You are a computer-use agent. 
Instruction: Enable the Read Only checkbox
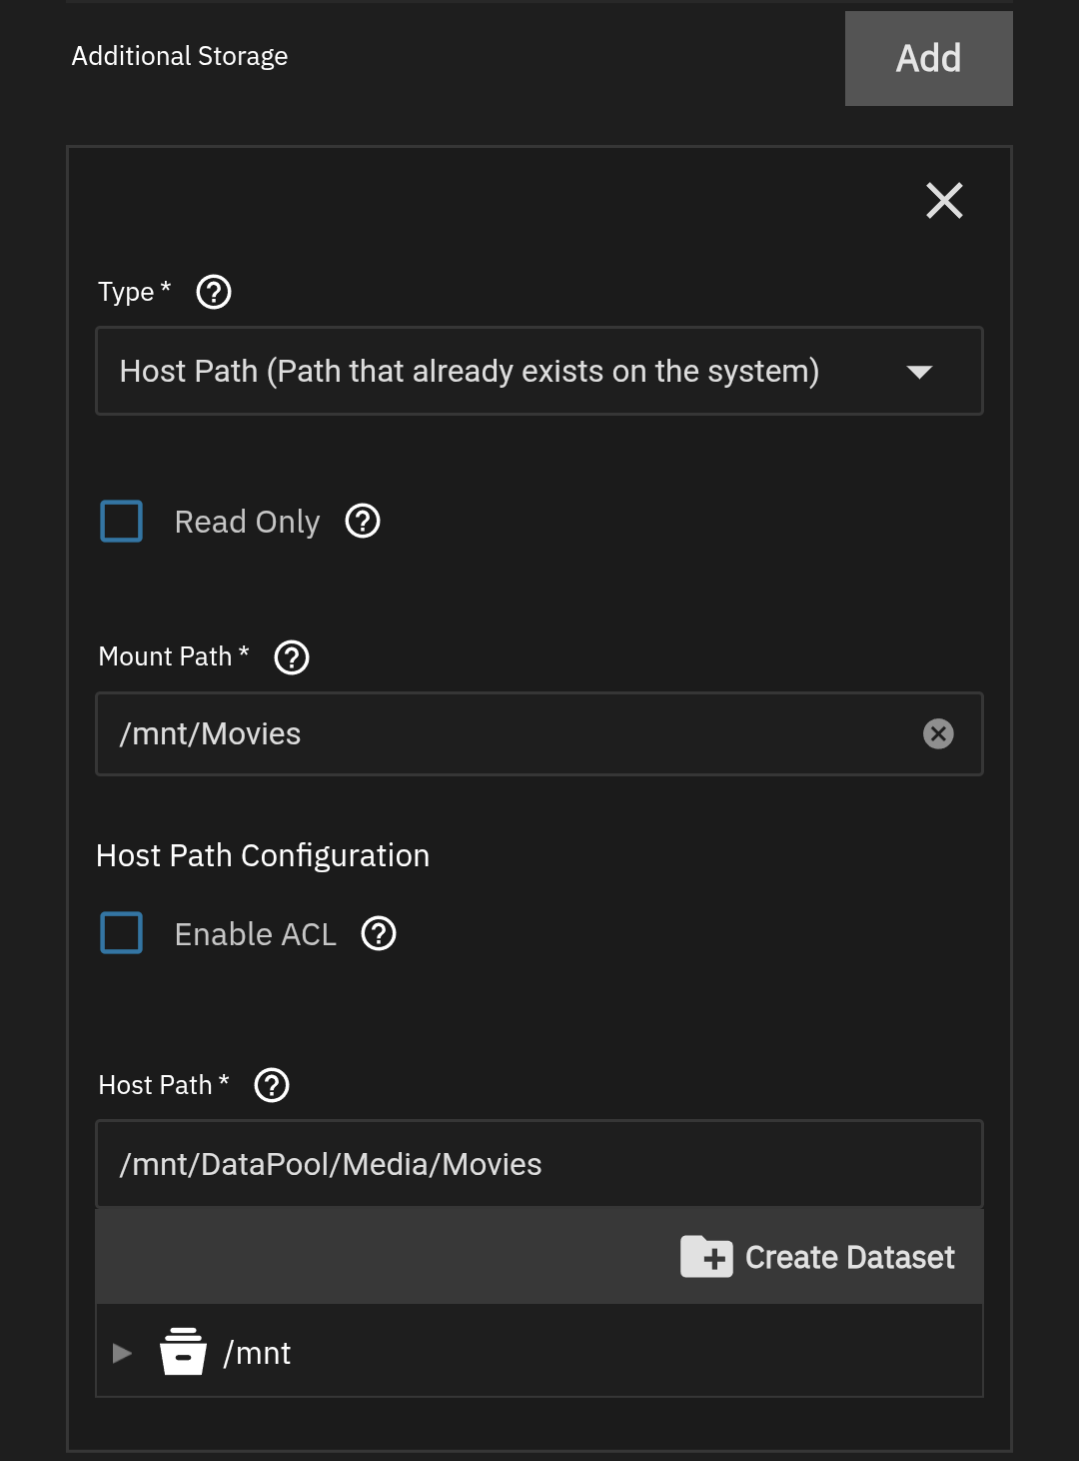(122, 521)
